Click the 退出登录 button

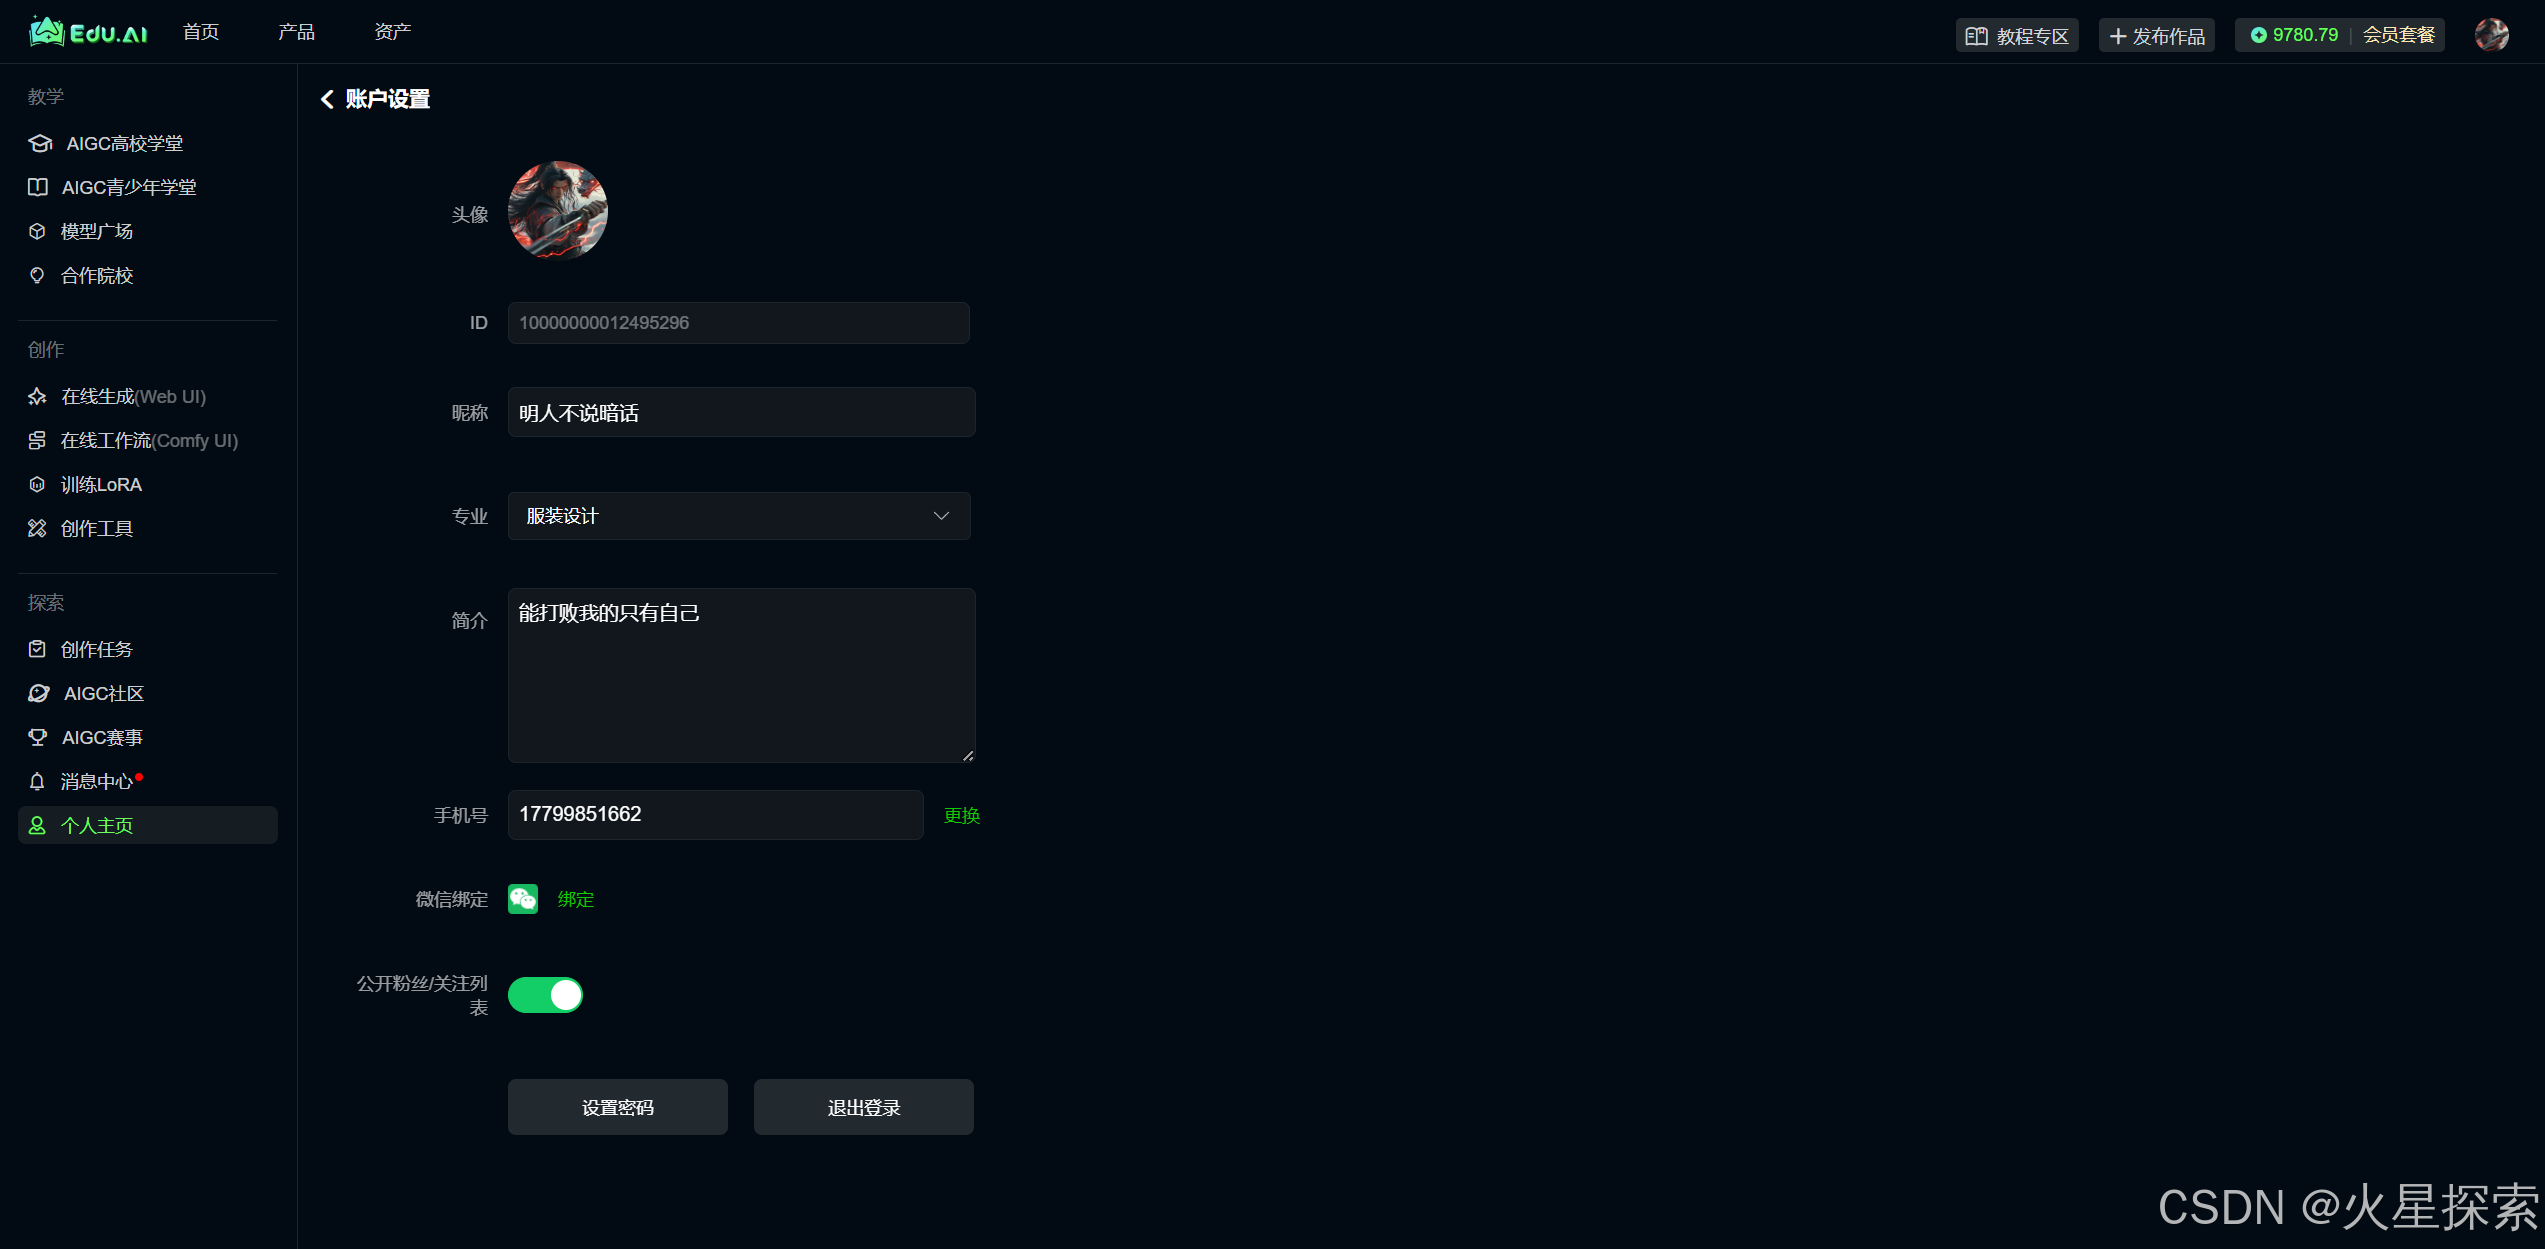[x=863, y=1107]
